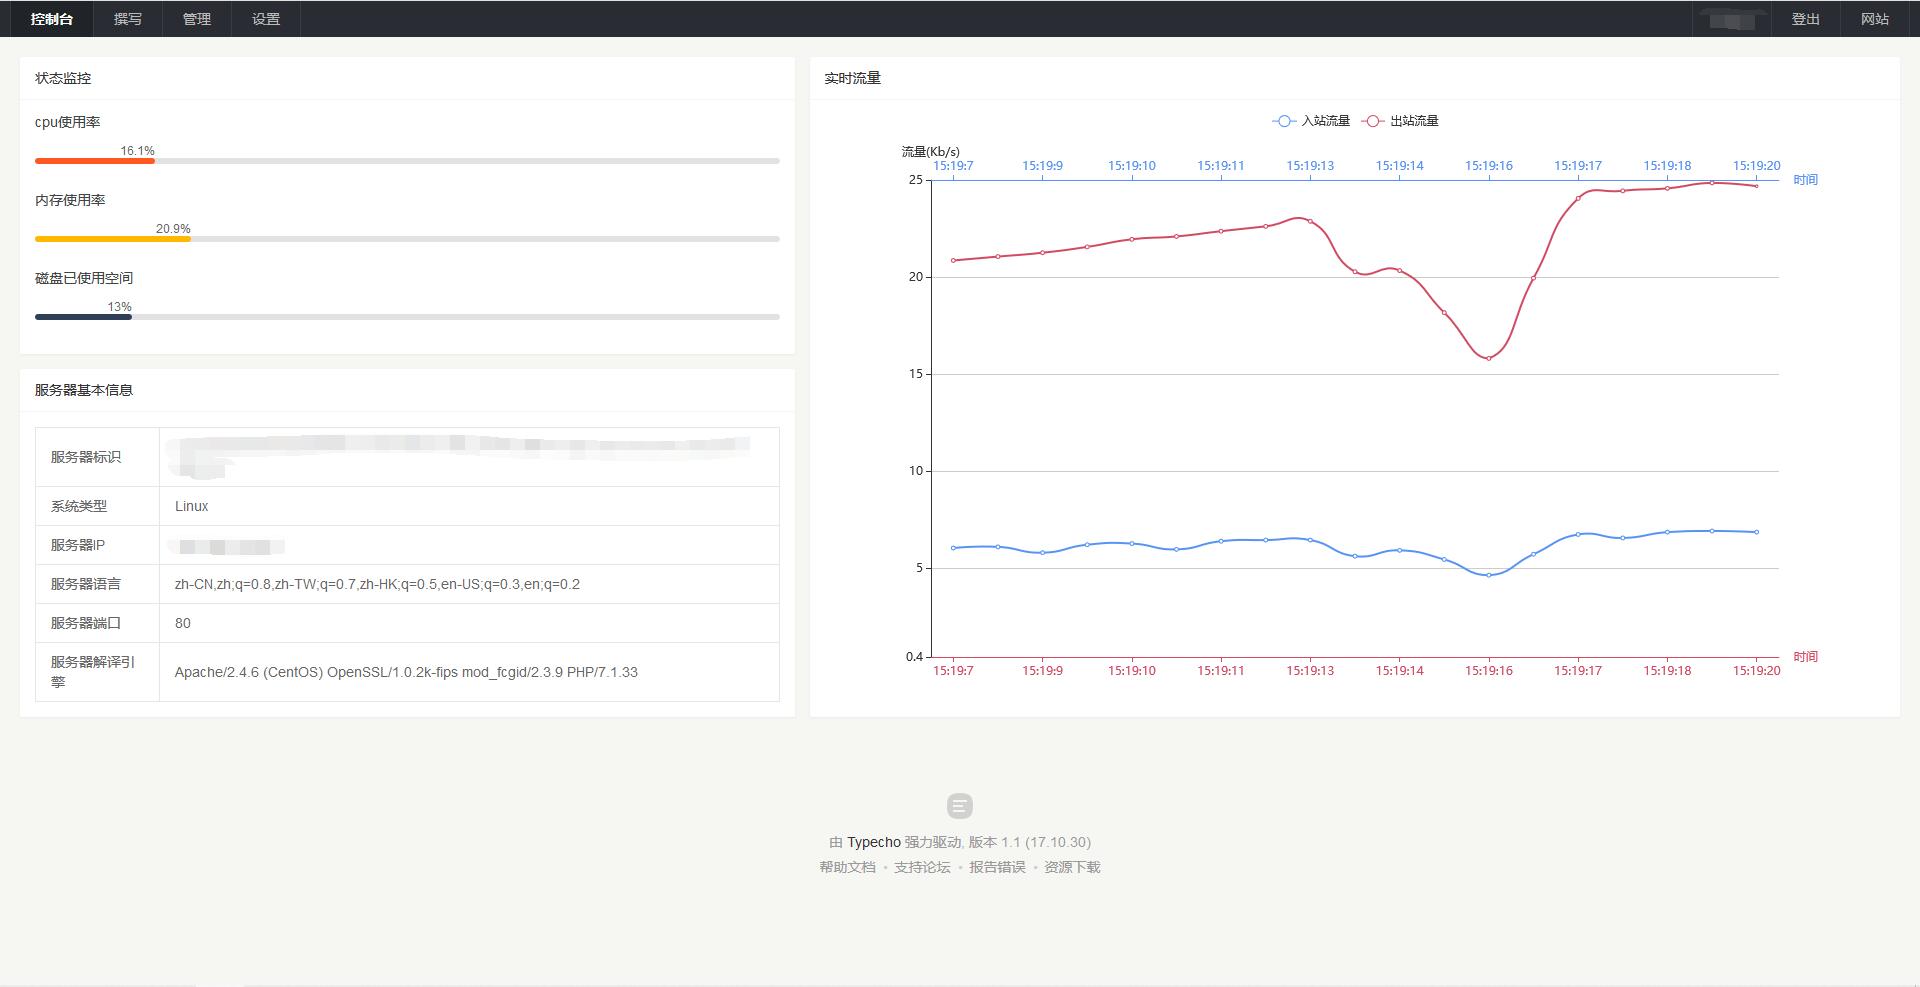Open the 控制台 dashboard menu

[52, 19]
